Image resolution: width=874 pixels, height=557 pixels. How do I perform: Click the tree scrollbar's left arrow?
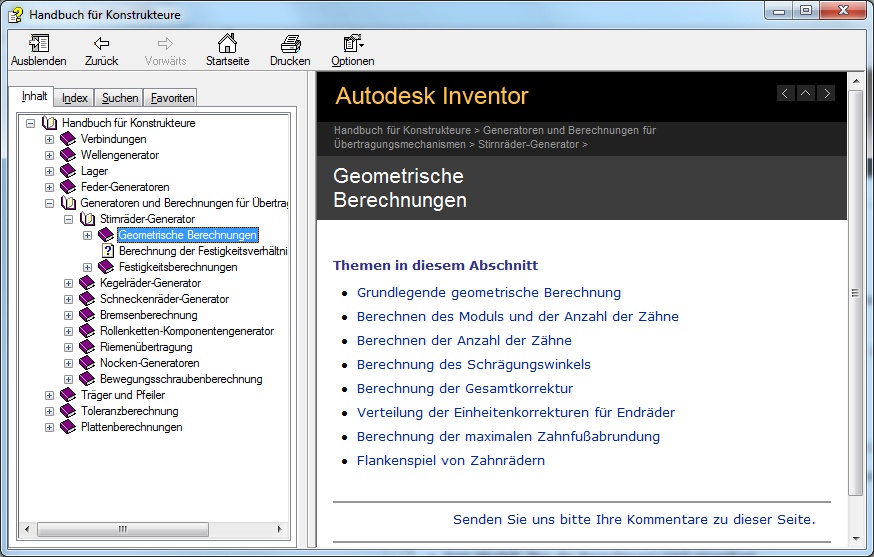[27, 529]
